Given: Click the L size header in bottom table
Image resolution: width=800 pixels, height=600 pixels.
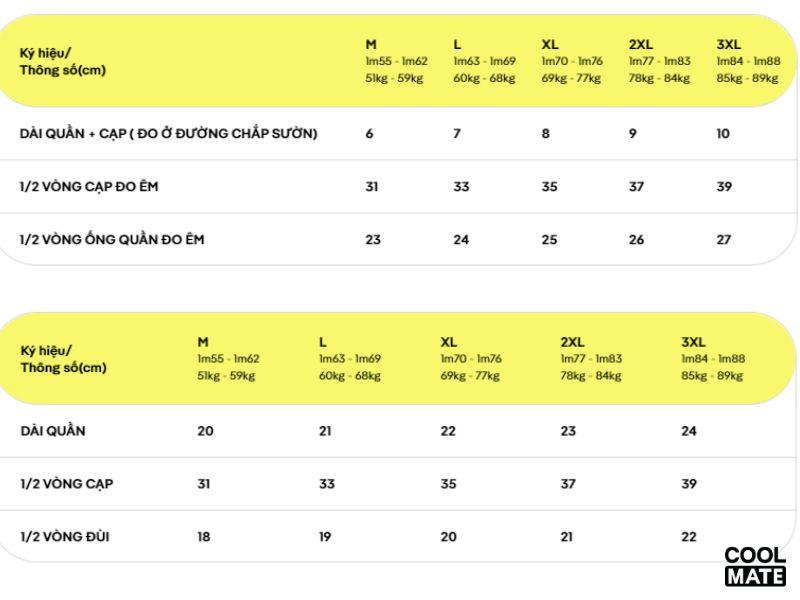Looking at the screenshot, I should 323,342.
